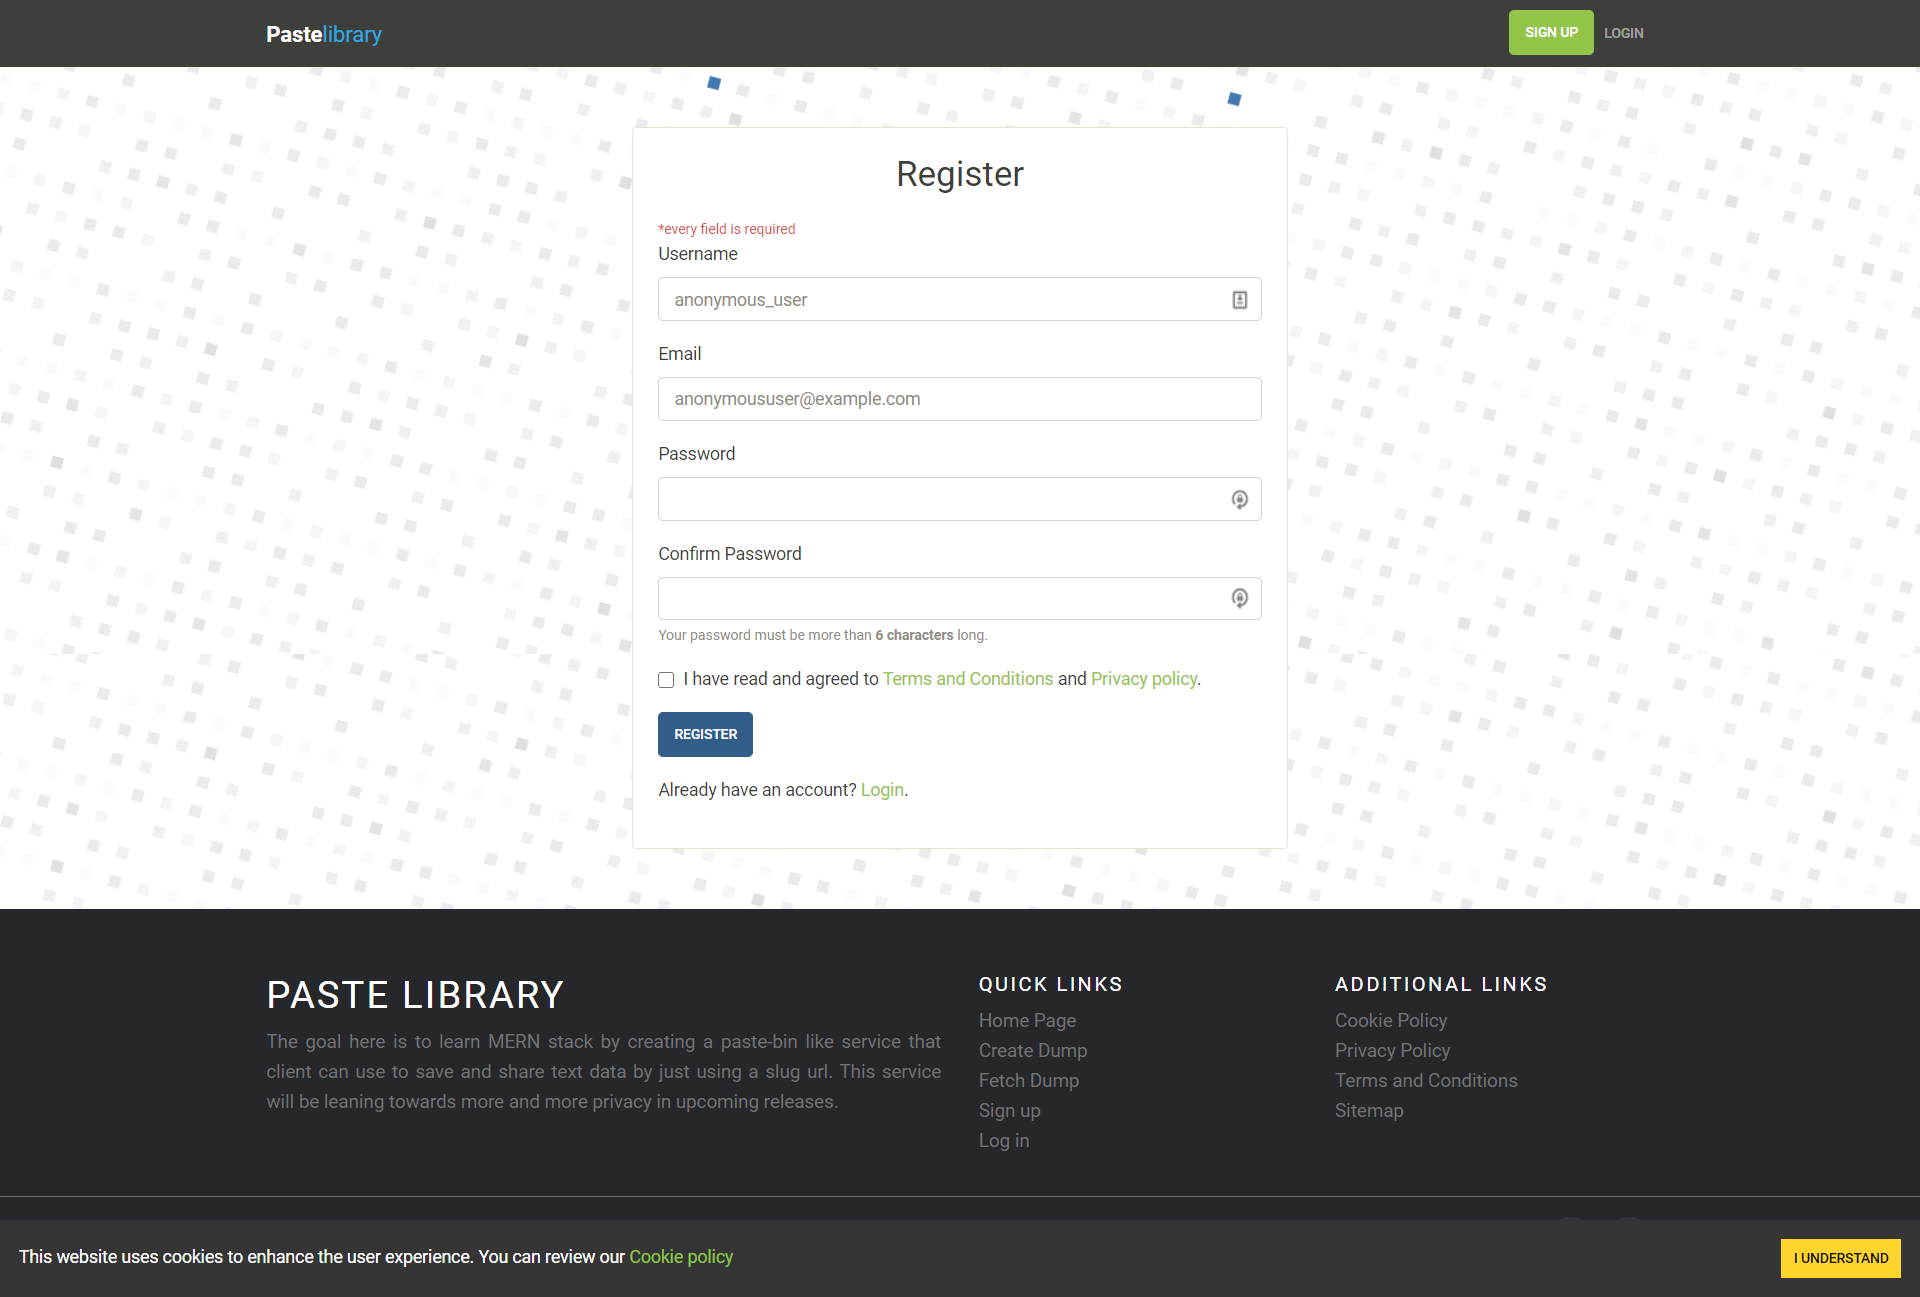Open Fetch Dump footer link

[1028, 1080]
